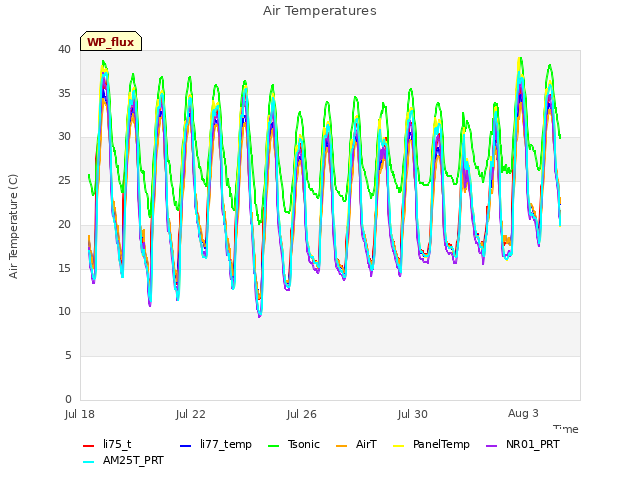The width and height of the screenshot is (640, 480).
Task: Click the yellow PanelTemp legend swatch
Action: click(398, 446)
